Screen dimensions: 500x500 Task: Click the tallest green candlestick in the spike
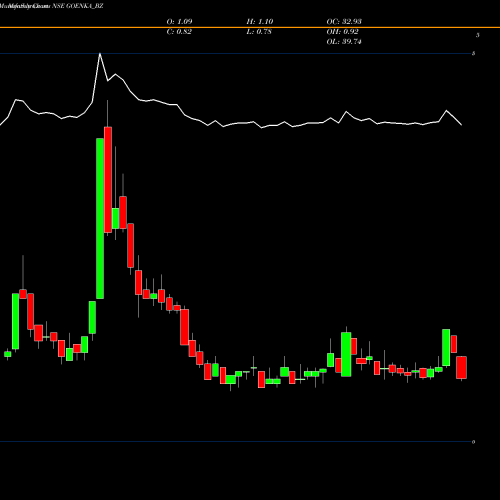[100, 218]
